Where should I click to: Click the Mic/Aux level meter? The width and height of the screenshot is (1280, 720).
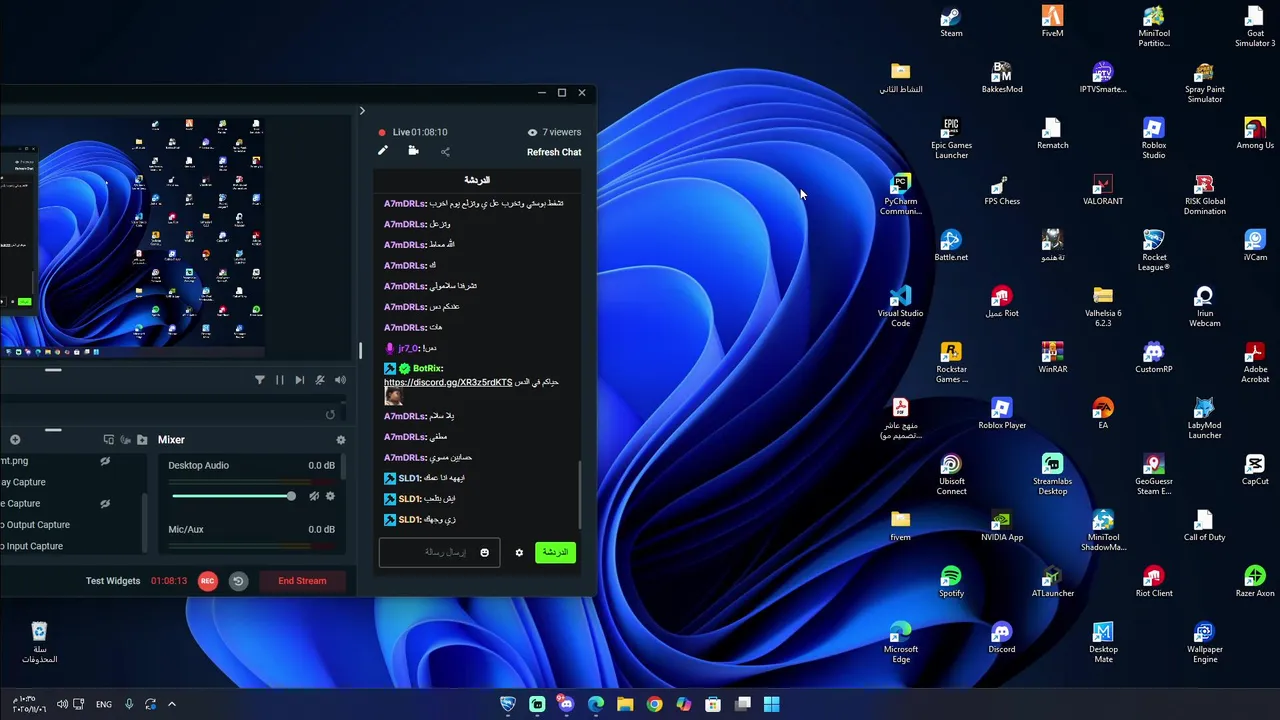pyautogui.click(x=252, y=547)
